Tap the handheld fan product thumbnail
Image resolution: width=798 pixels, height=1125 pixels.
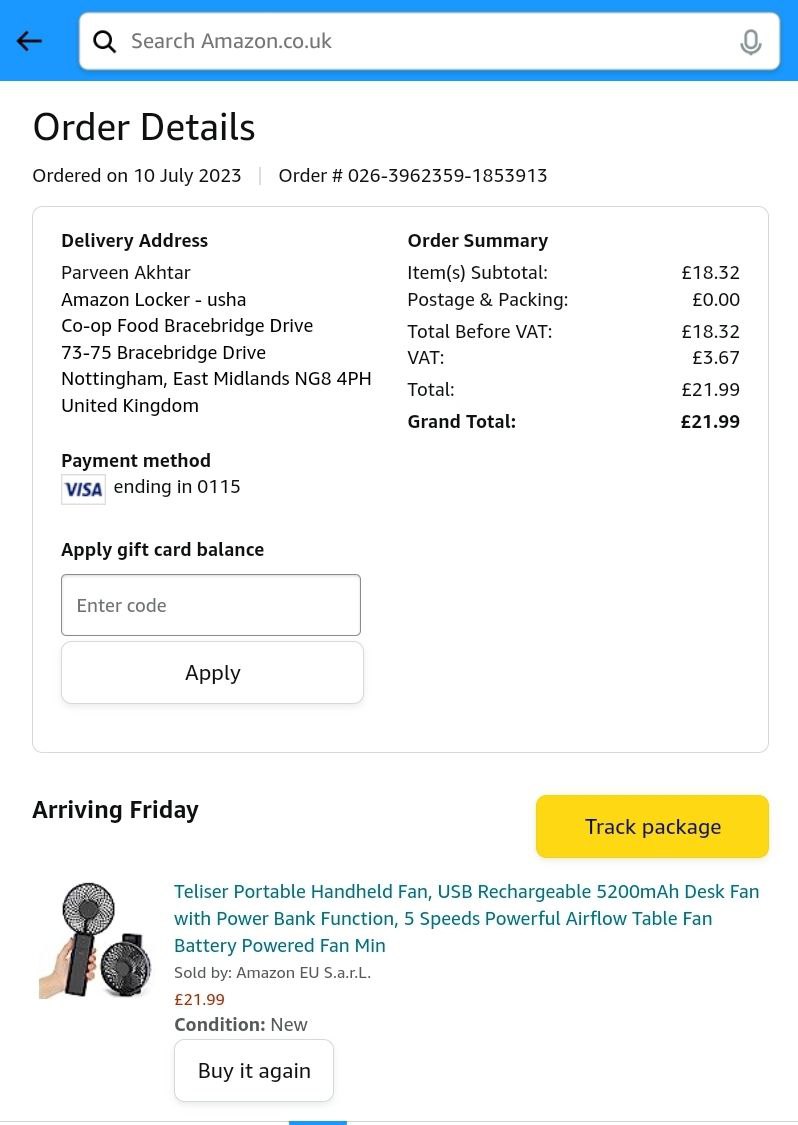pyautogui.click(x=95, y=940)
